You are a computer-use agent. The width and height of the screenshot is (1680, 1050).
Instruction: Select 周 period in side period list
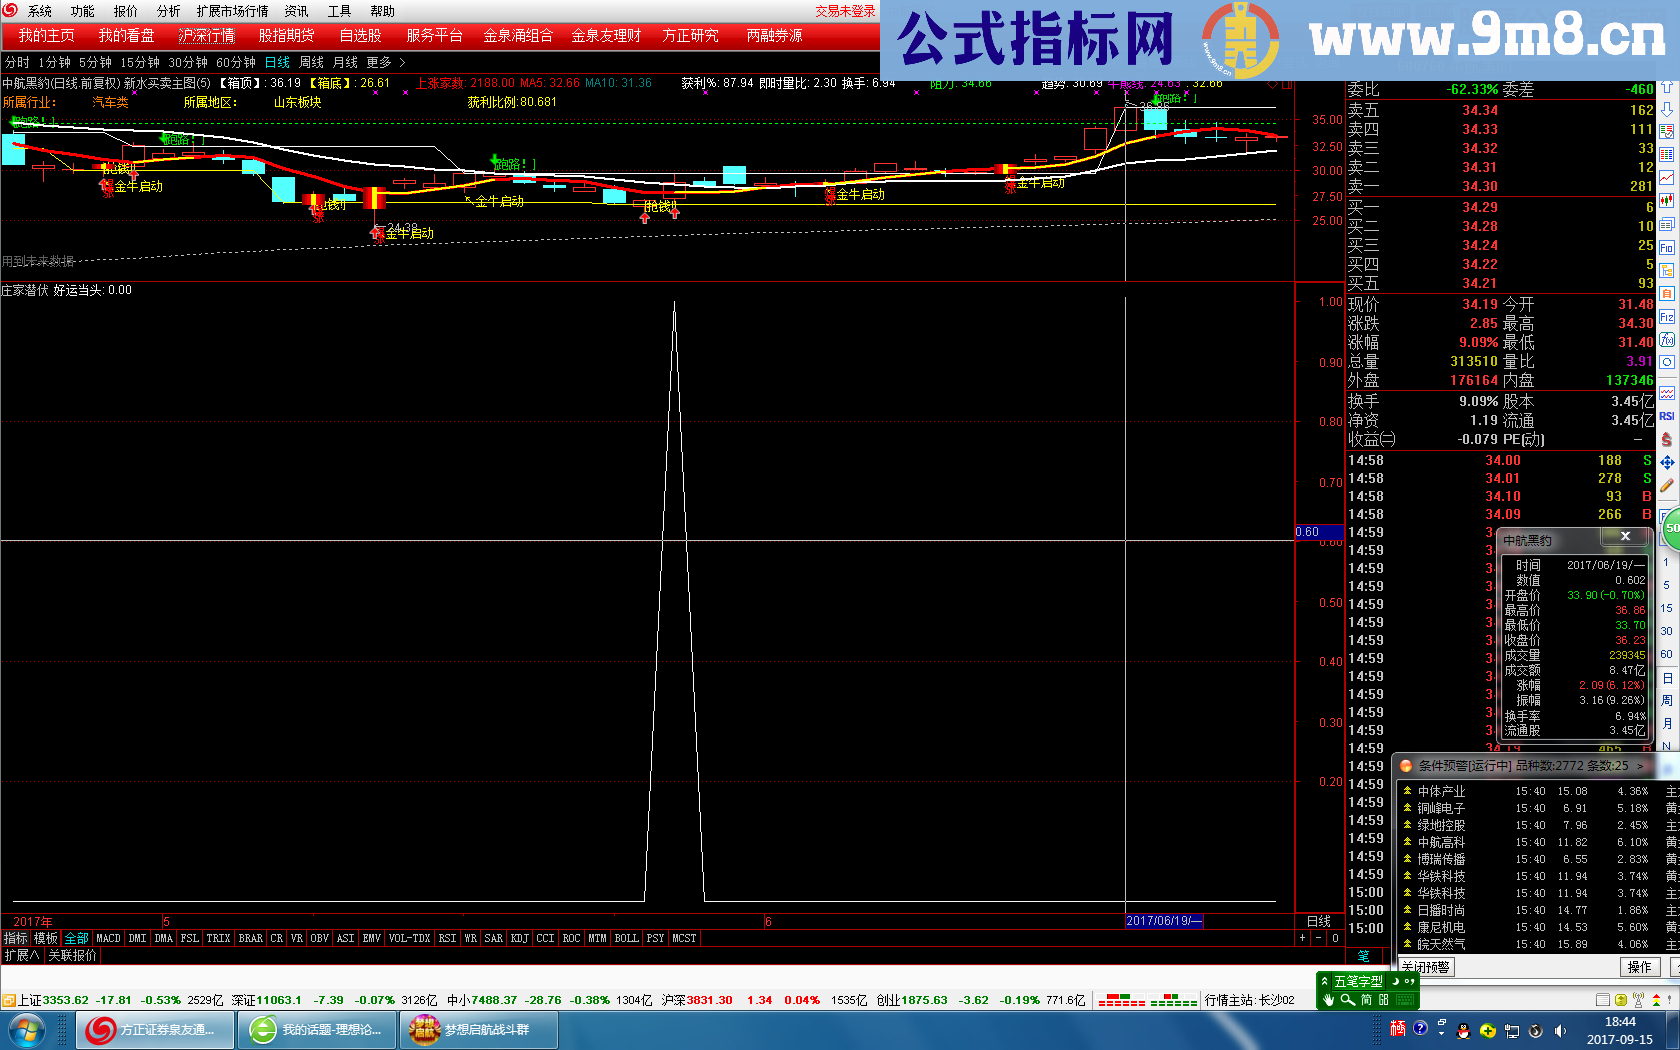[1667, 700]
